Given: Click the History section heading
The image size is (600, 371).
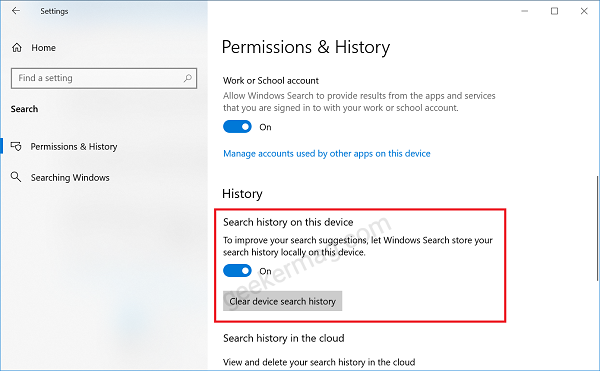Looking at the screenshot, I should (x=242, y=194).
